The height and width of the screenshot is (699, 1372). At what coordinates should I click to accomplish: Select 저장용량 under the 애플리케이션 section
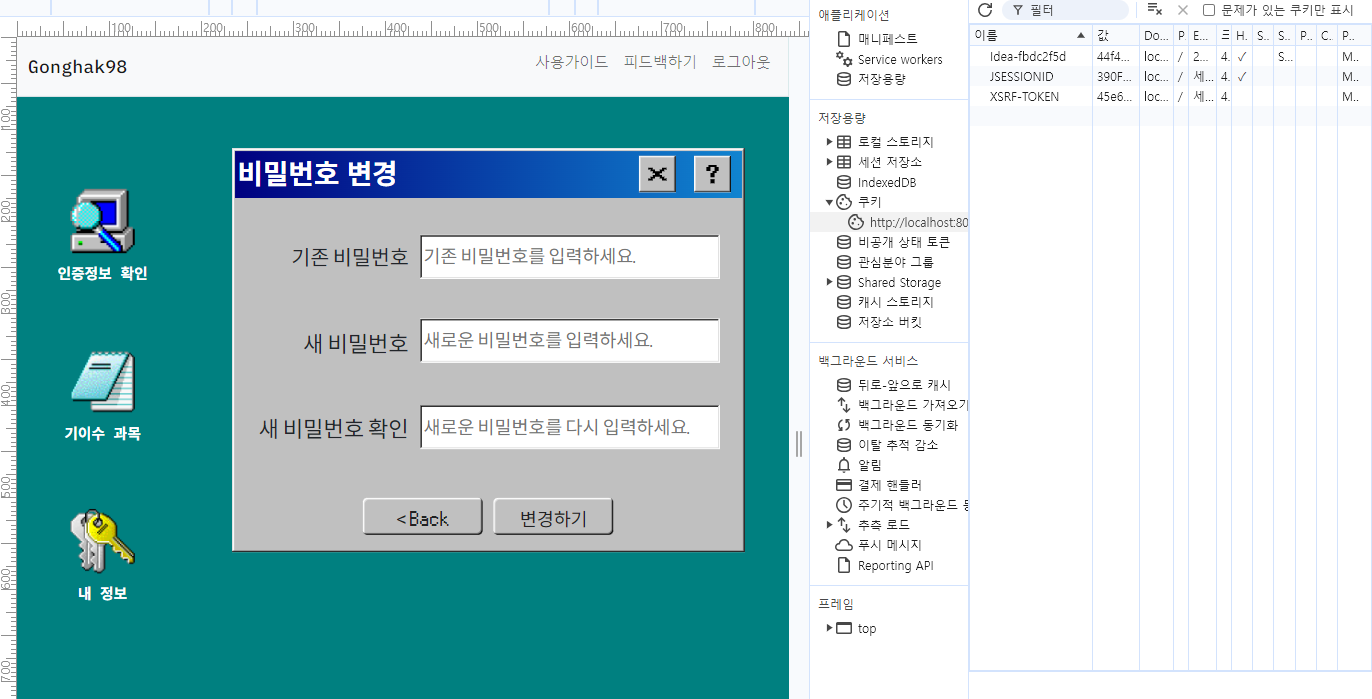point(871,79)
